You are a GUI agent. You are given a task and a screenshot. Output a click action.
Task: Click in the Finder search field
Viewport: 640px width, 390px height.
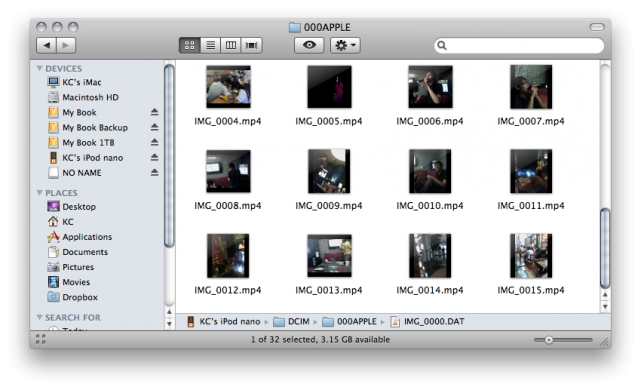[x=519, y=45]
